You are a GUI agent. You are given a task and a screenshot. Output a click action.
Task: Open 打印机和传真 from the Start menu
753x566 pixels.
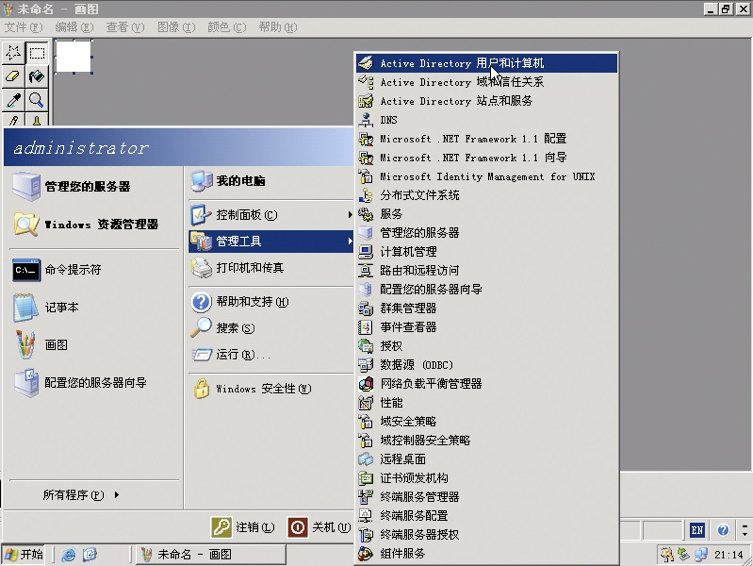tap(271, 267)
